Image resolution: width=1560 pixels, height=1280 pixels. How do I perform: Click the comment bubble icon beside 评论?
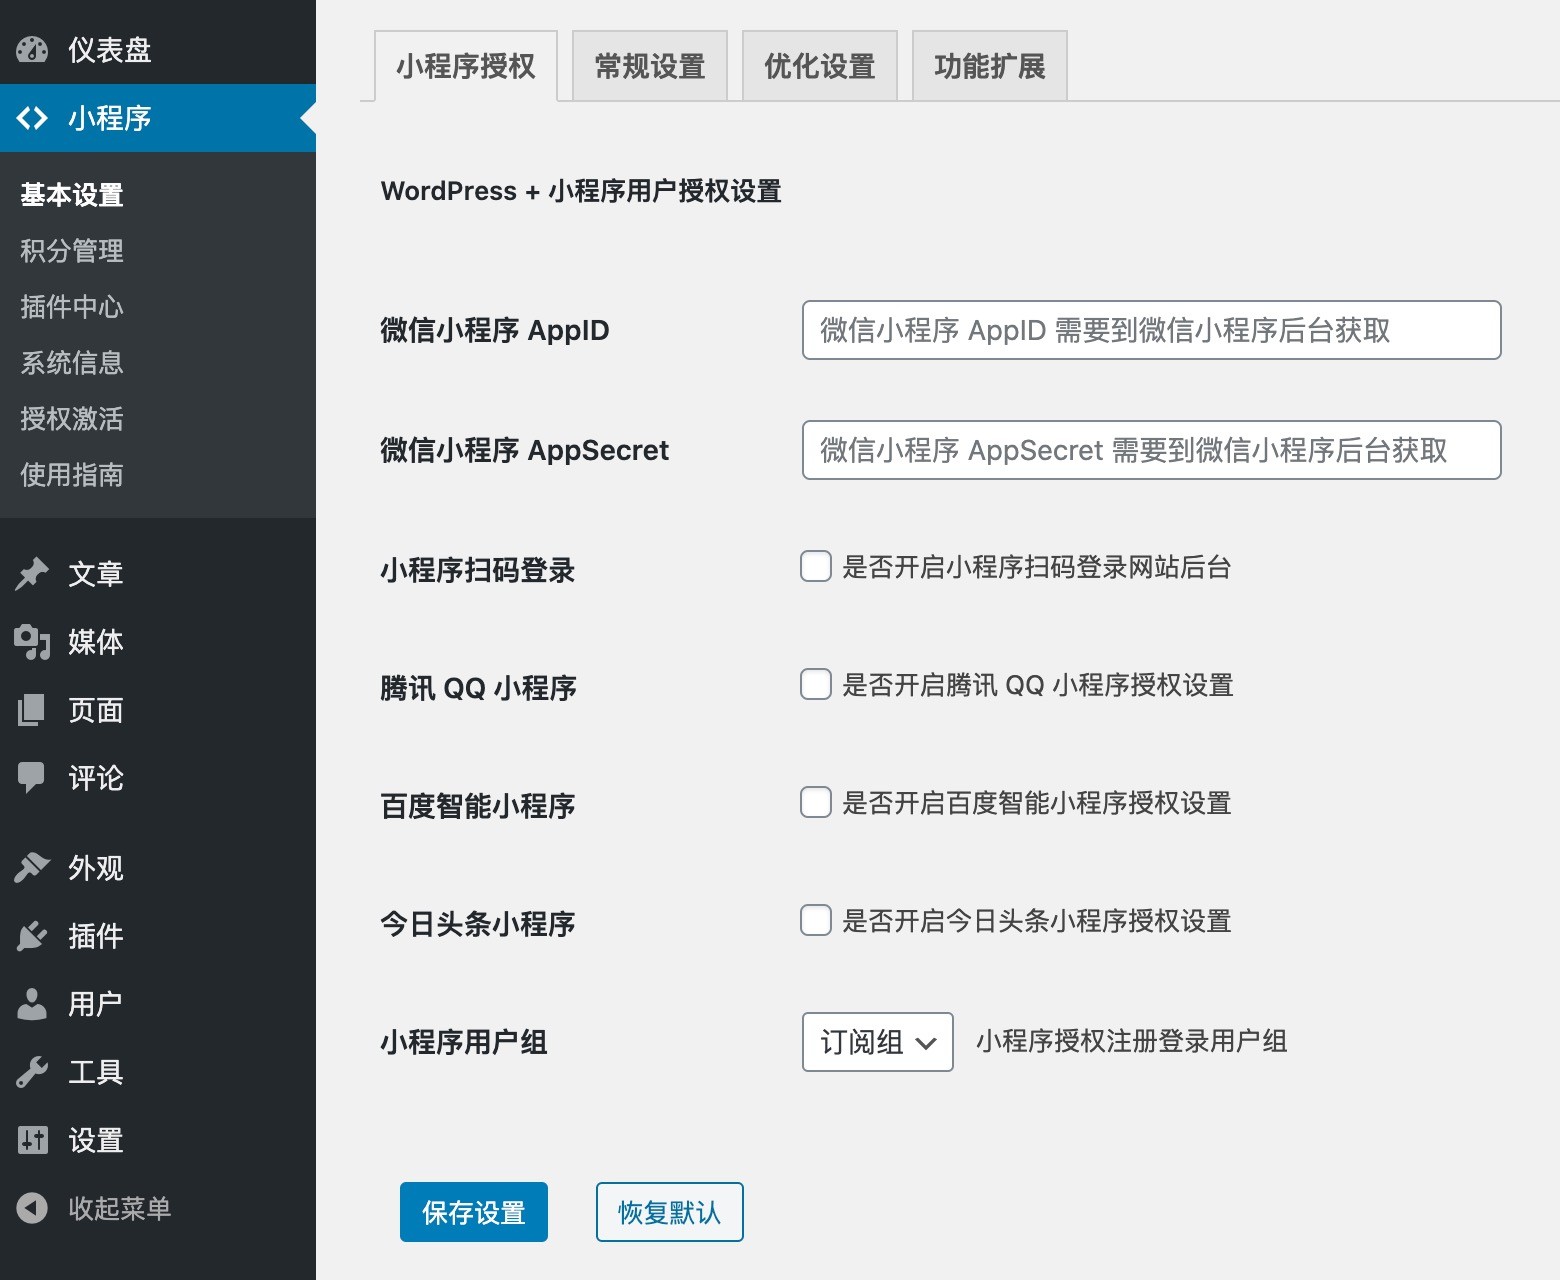tap(32, 777)
